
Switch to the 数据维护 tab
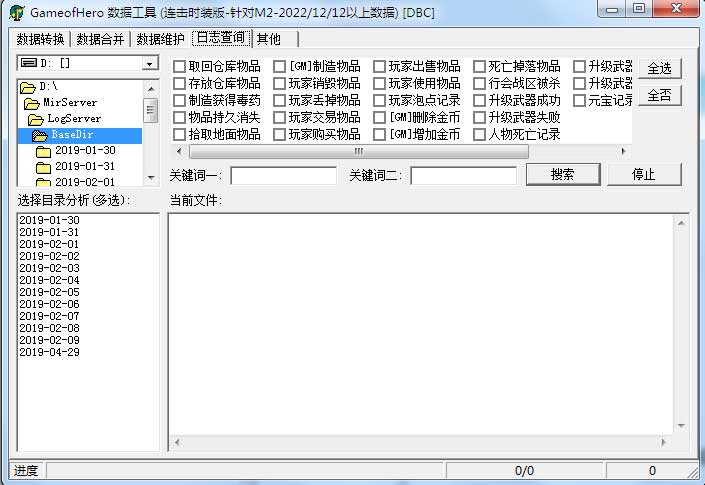tap(161, 39)
